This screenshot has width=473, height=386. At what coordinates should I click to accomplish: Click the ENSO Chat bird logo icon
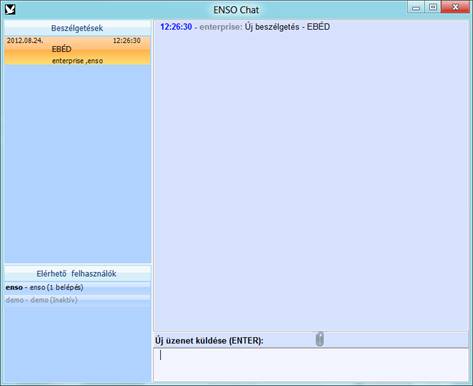pos(10,9)
